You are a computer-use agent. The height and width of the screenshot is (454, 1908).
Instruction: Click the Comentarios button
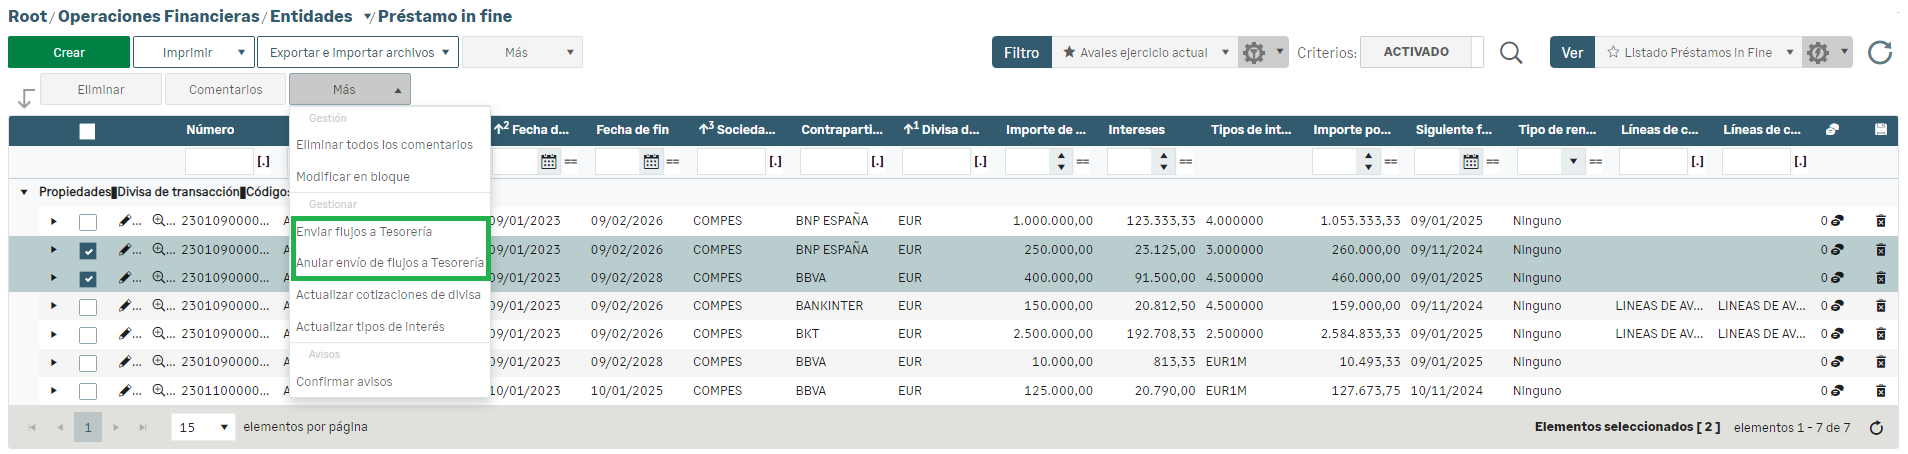pyautogui.click(x=225, y=90)
